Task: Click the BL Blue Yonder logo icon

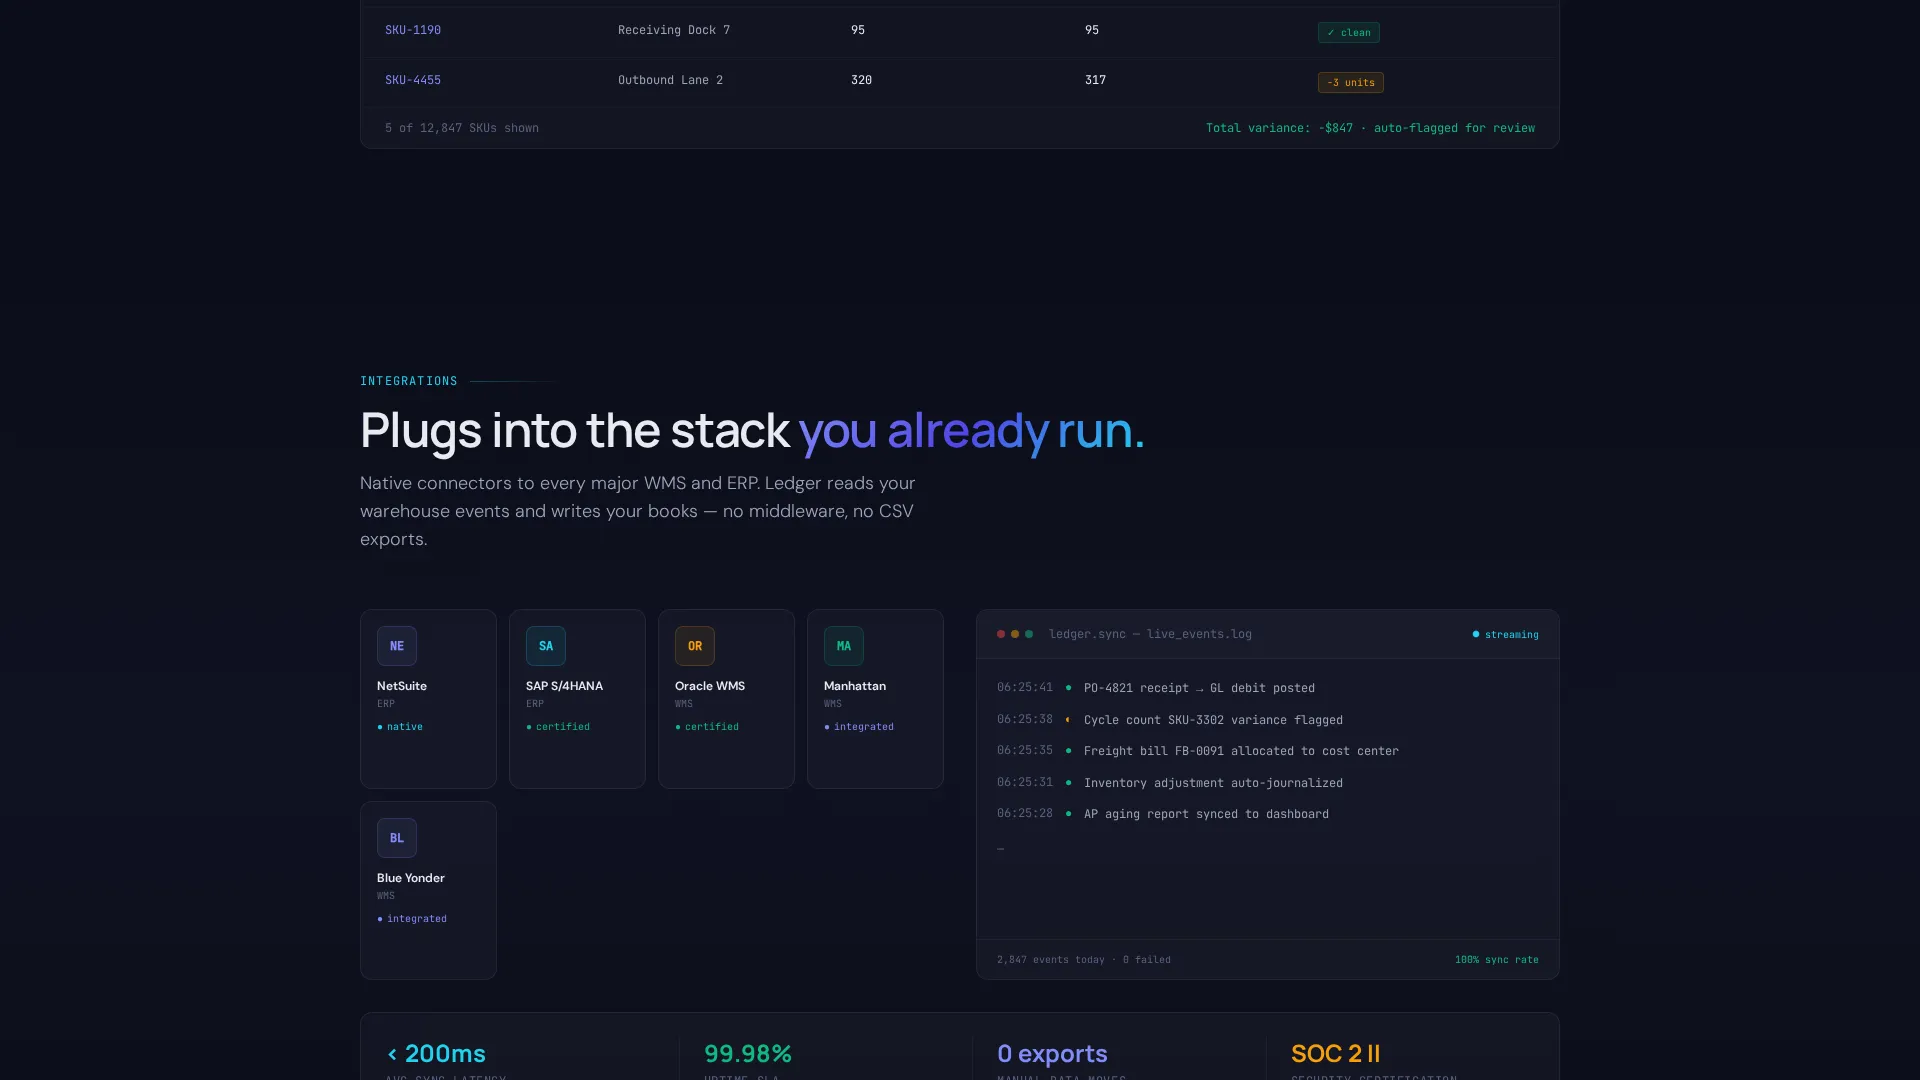Action: click(x=396, y=838)
